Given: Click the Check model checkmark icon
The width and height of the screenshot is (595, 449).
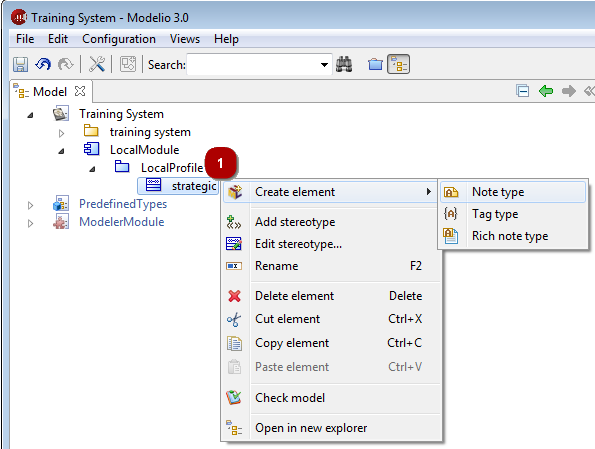Looking at the screenshot, I should (x=234, y=398).
